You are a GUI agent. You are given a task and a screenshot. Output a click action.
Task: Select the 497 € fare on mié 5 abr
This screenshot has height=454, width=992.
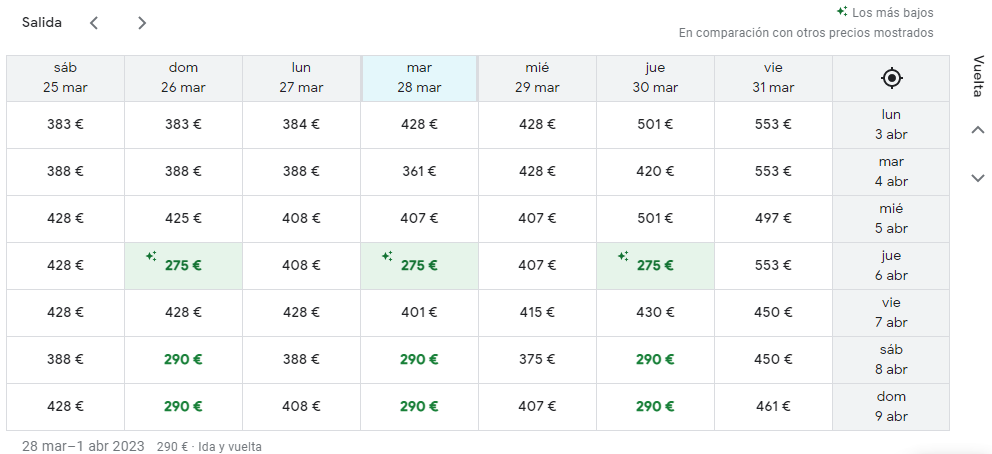tap(773, 219)
